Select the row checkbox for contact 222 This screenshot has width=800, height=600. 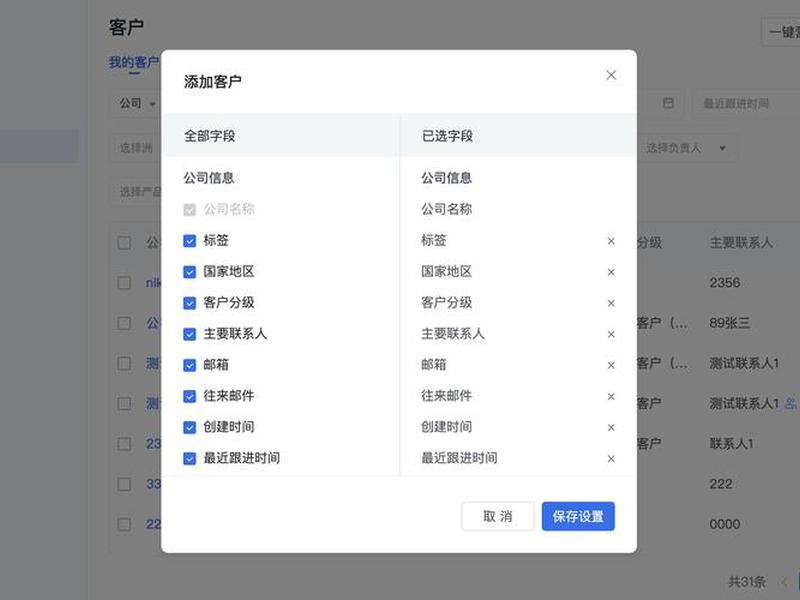point(124,484)
